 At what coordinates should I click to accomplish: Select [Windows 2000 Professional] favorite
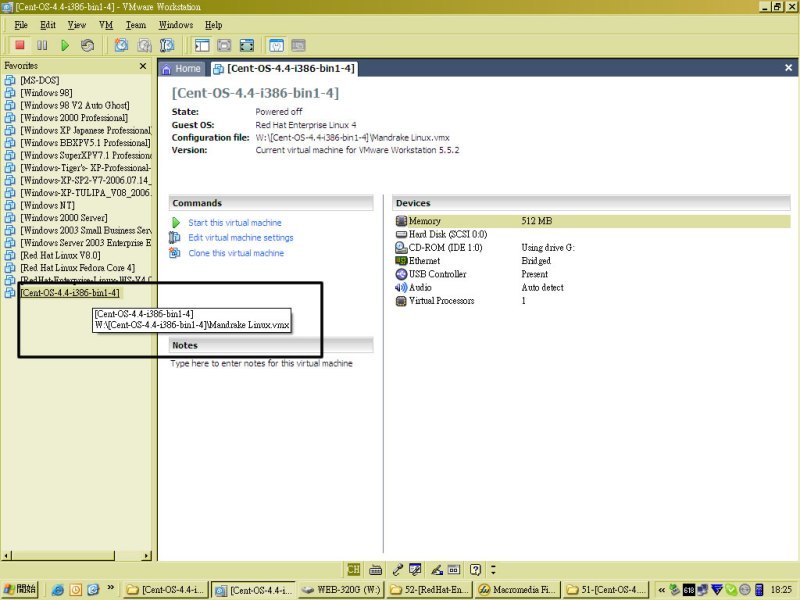click(74, 118)
